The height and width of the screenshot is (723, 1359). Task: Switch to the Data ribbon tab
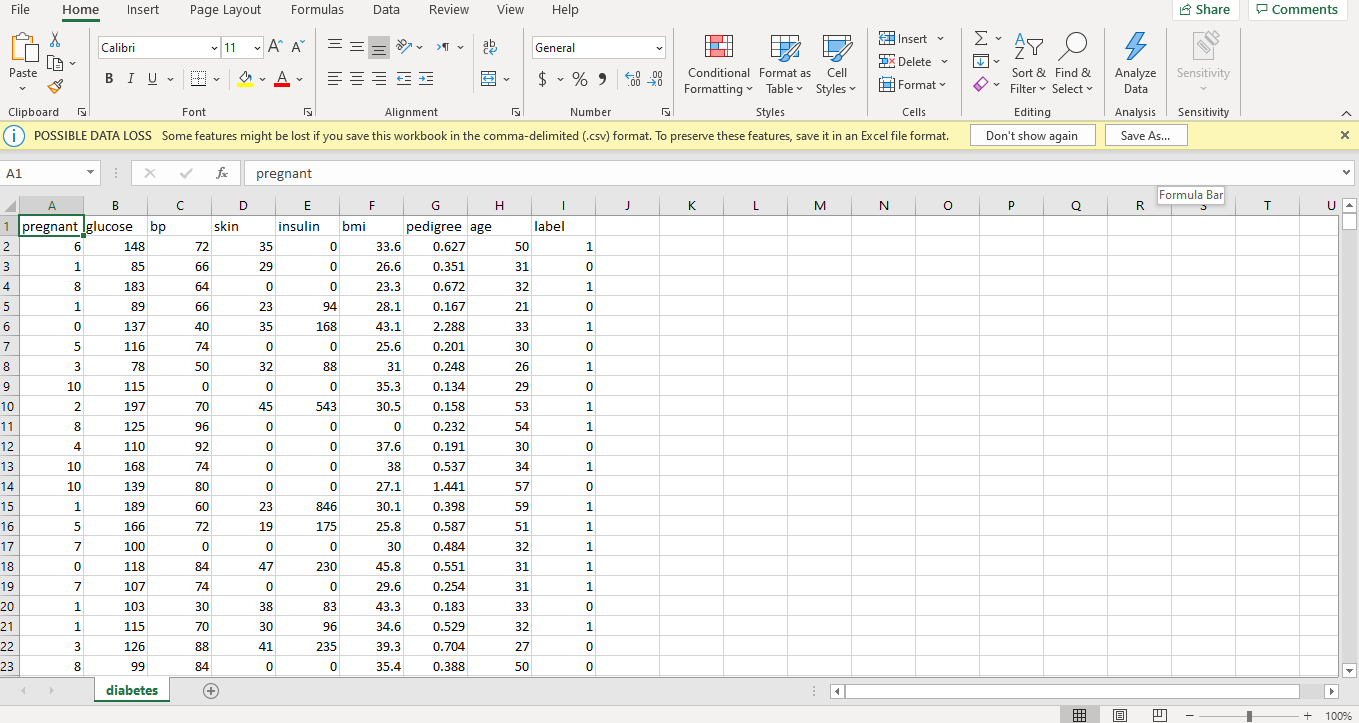(x=386, y=10)
